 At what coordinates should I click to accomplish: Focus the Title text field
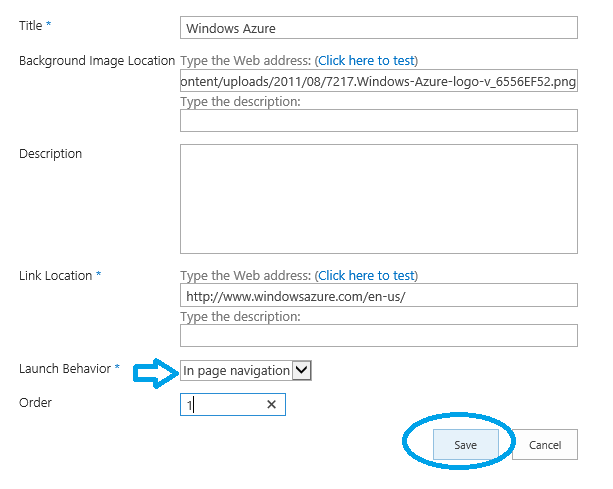379,29
